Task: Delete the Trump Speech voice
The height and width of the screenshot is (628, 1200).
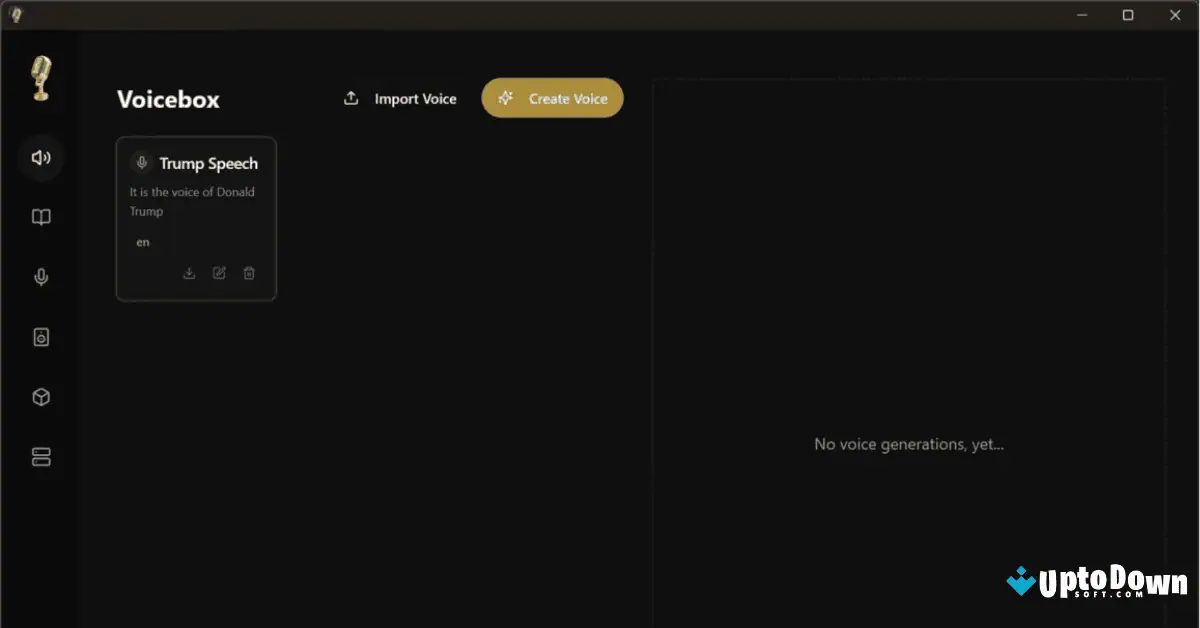Action: click(249, 273)
